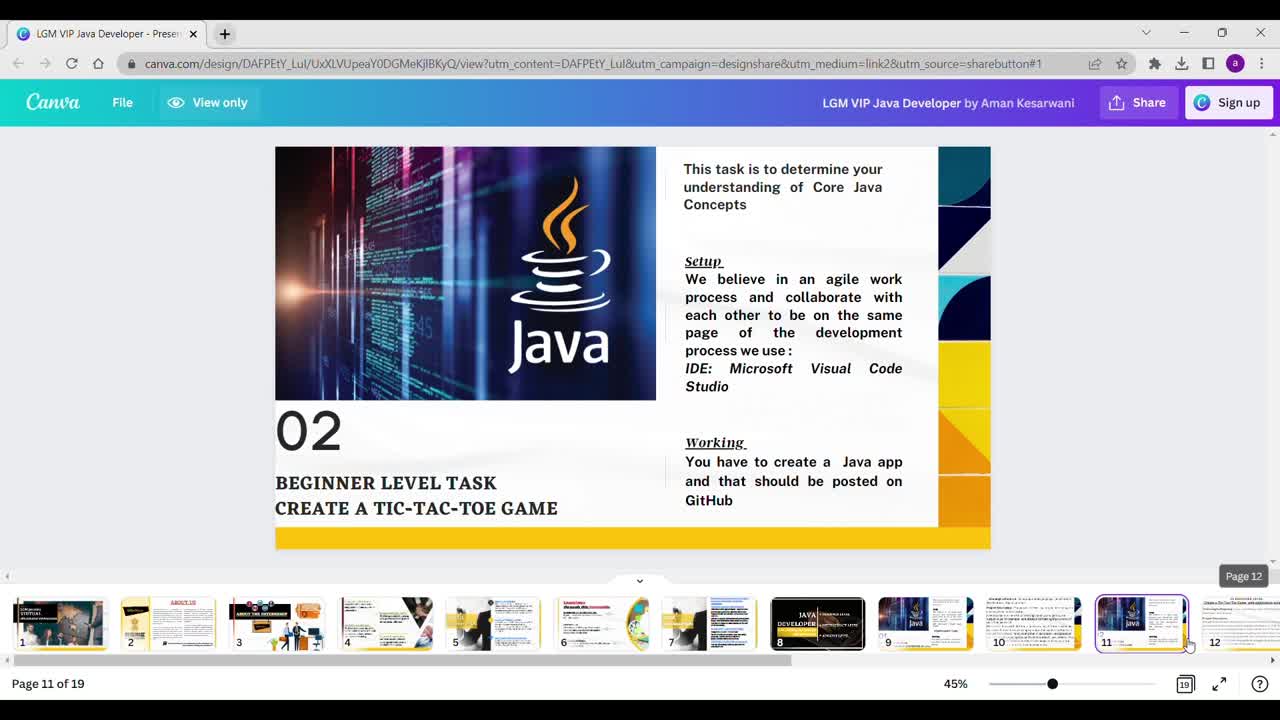
Task: Select page 2 thumbnail
Action: coord(168,623)
